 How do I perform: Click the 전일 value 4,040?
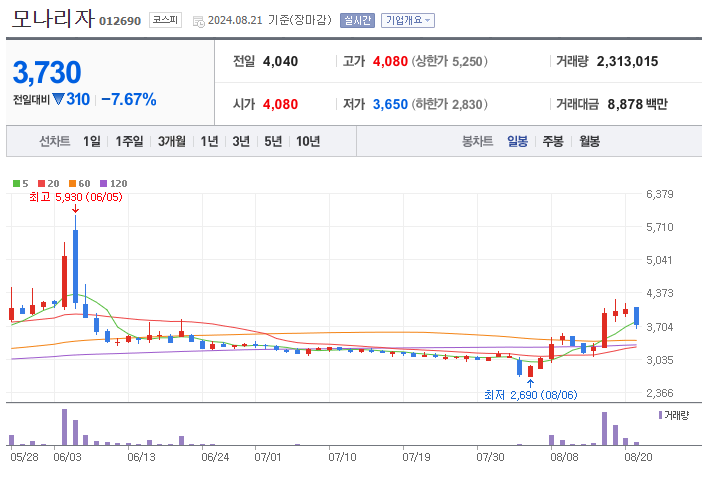(280, 61)
